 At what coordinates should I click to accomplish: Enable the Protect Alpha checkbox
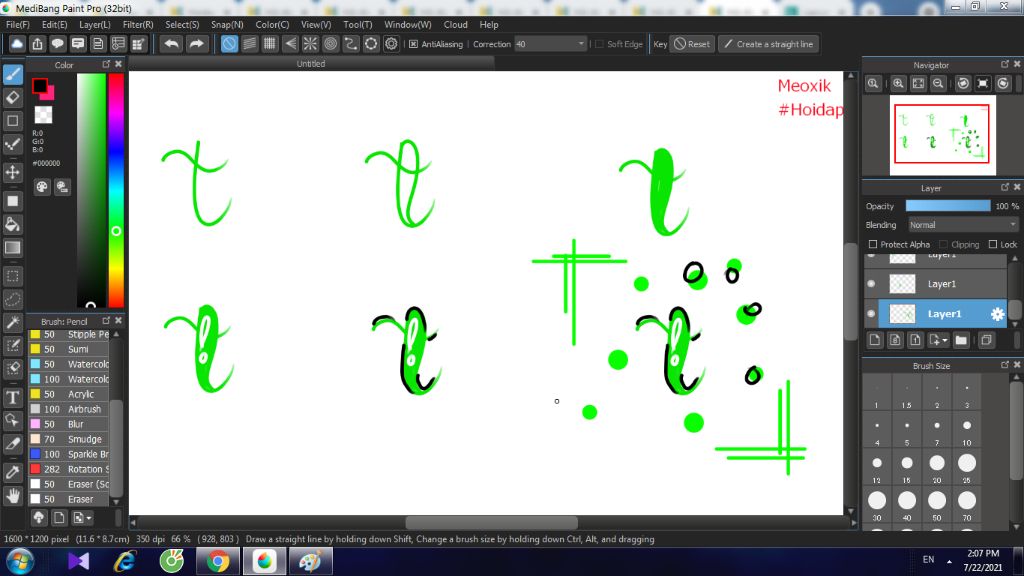(872, 244)
